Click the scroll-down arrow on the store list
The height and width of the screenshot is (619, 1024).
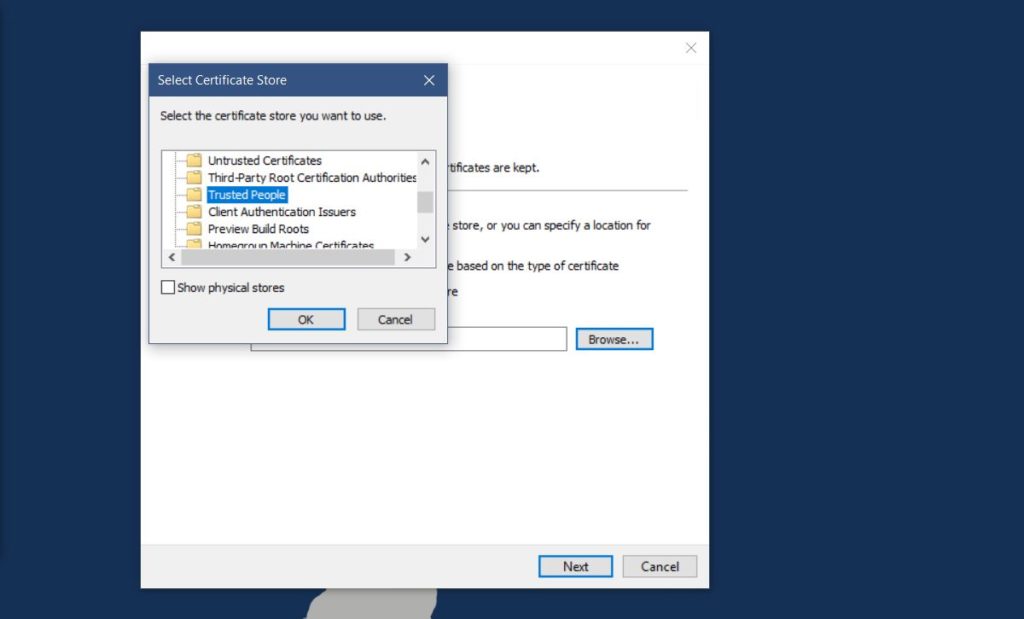click(424, 239)
